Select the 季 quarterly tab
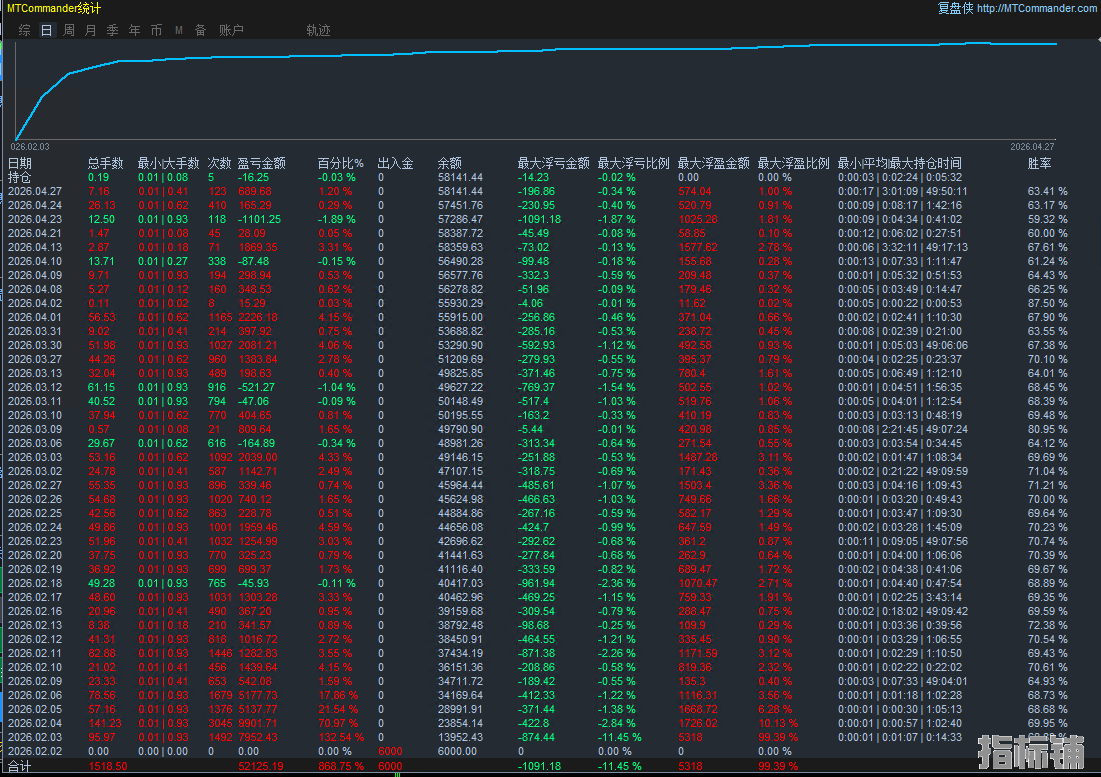1101x777 pixels. [113, 30]
